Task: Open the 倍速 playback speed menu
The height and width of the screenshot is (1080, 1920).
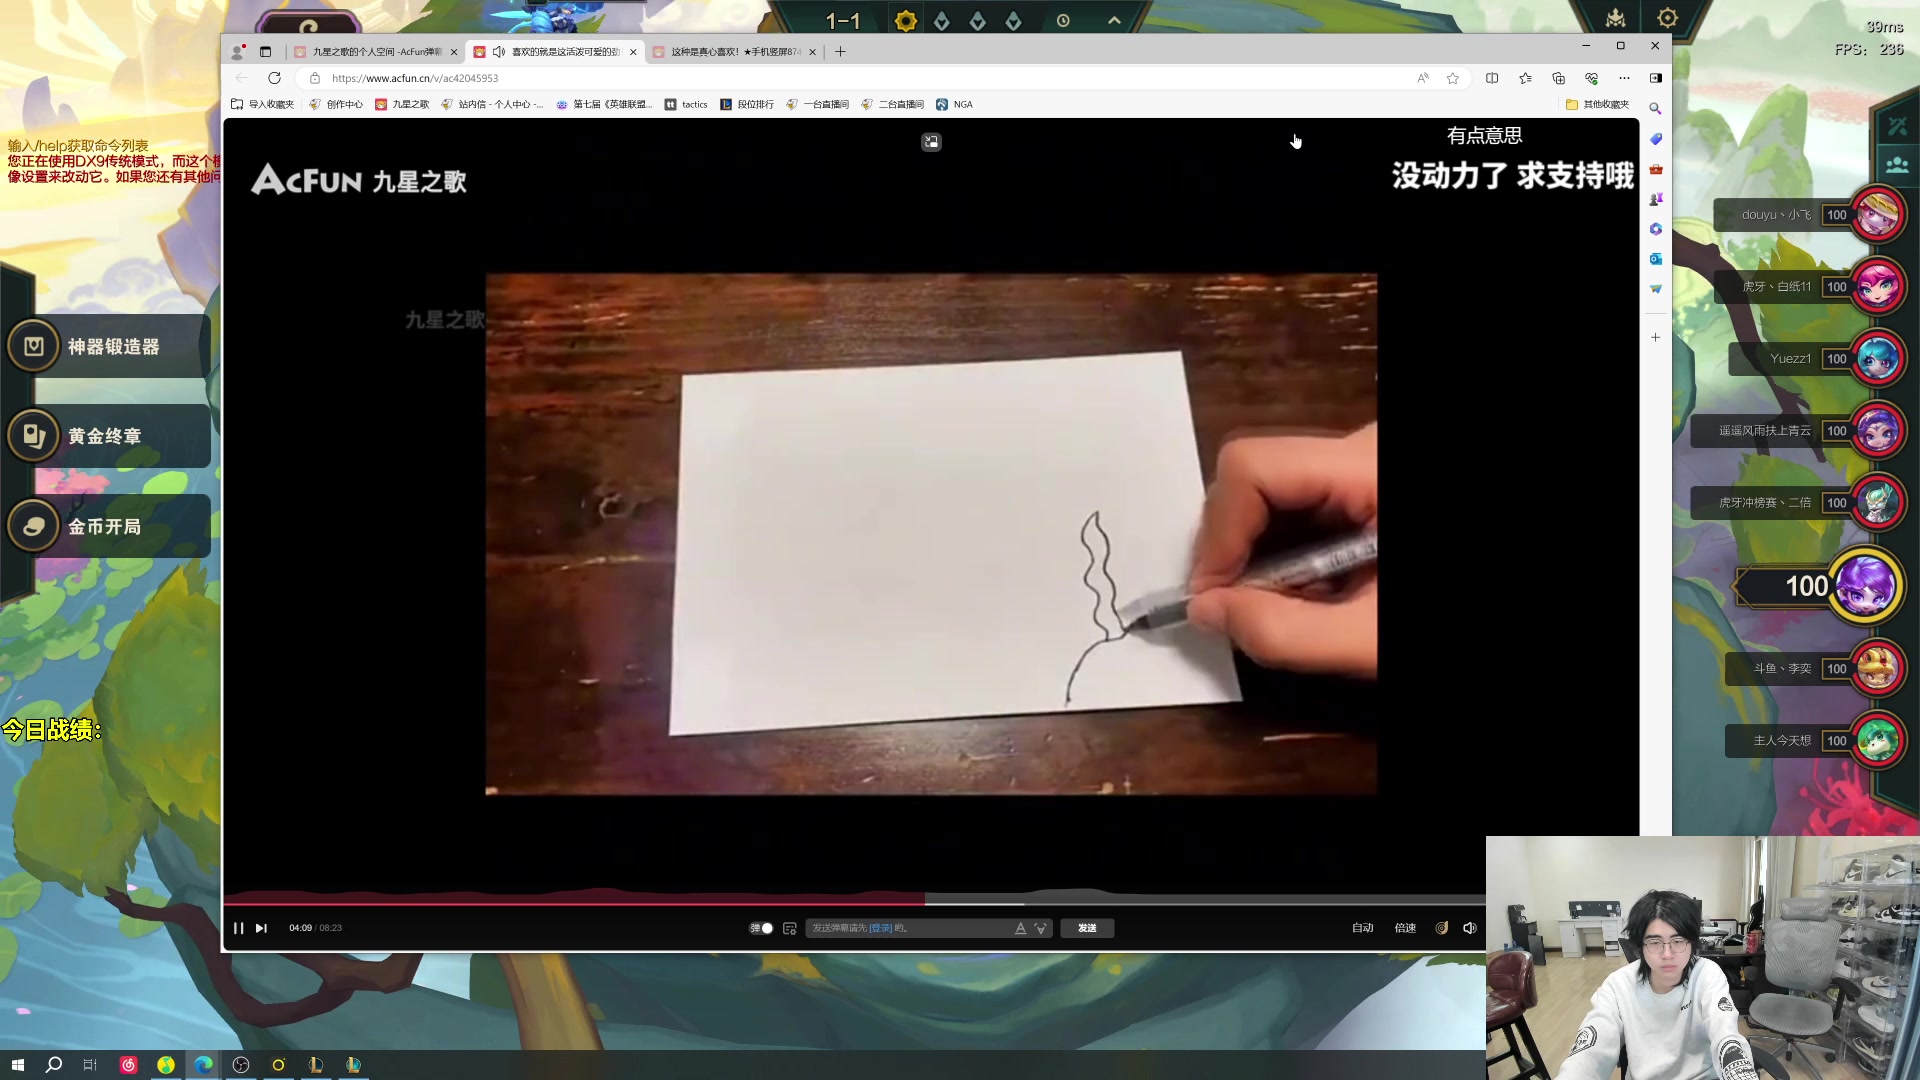Action: tap(1405, 928)
